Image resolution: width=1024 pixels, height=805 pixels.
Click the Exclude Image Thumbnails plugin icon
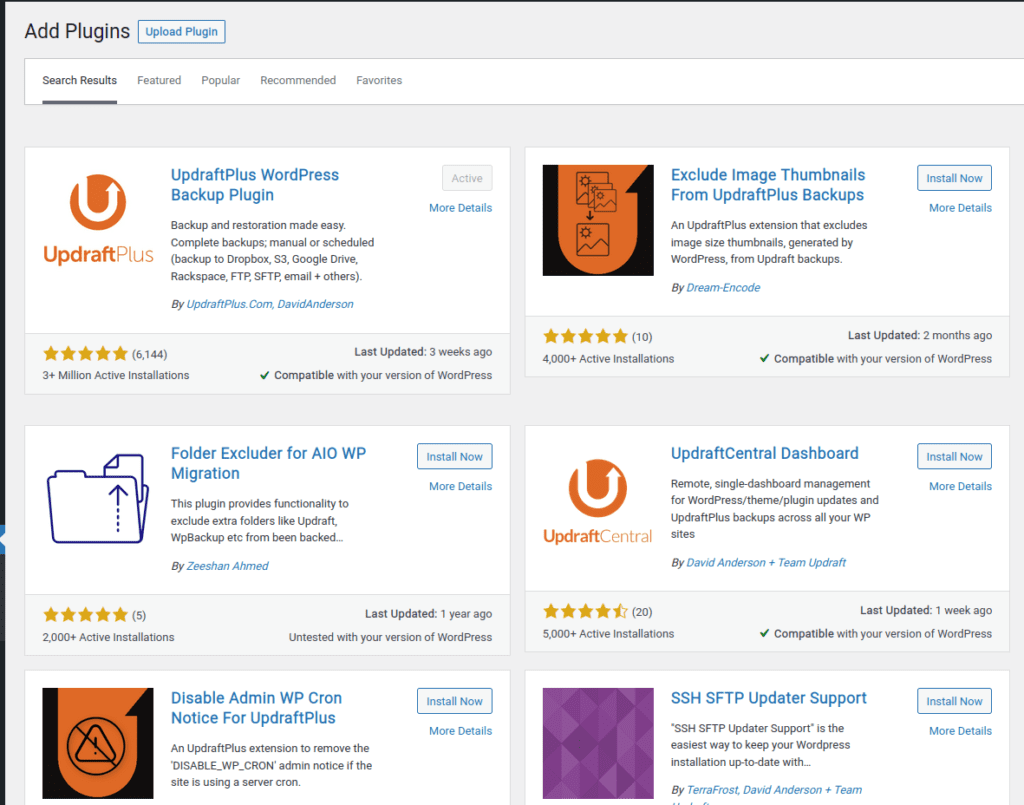(x=597, y=220)
